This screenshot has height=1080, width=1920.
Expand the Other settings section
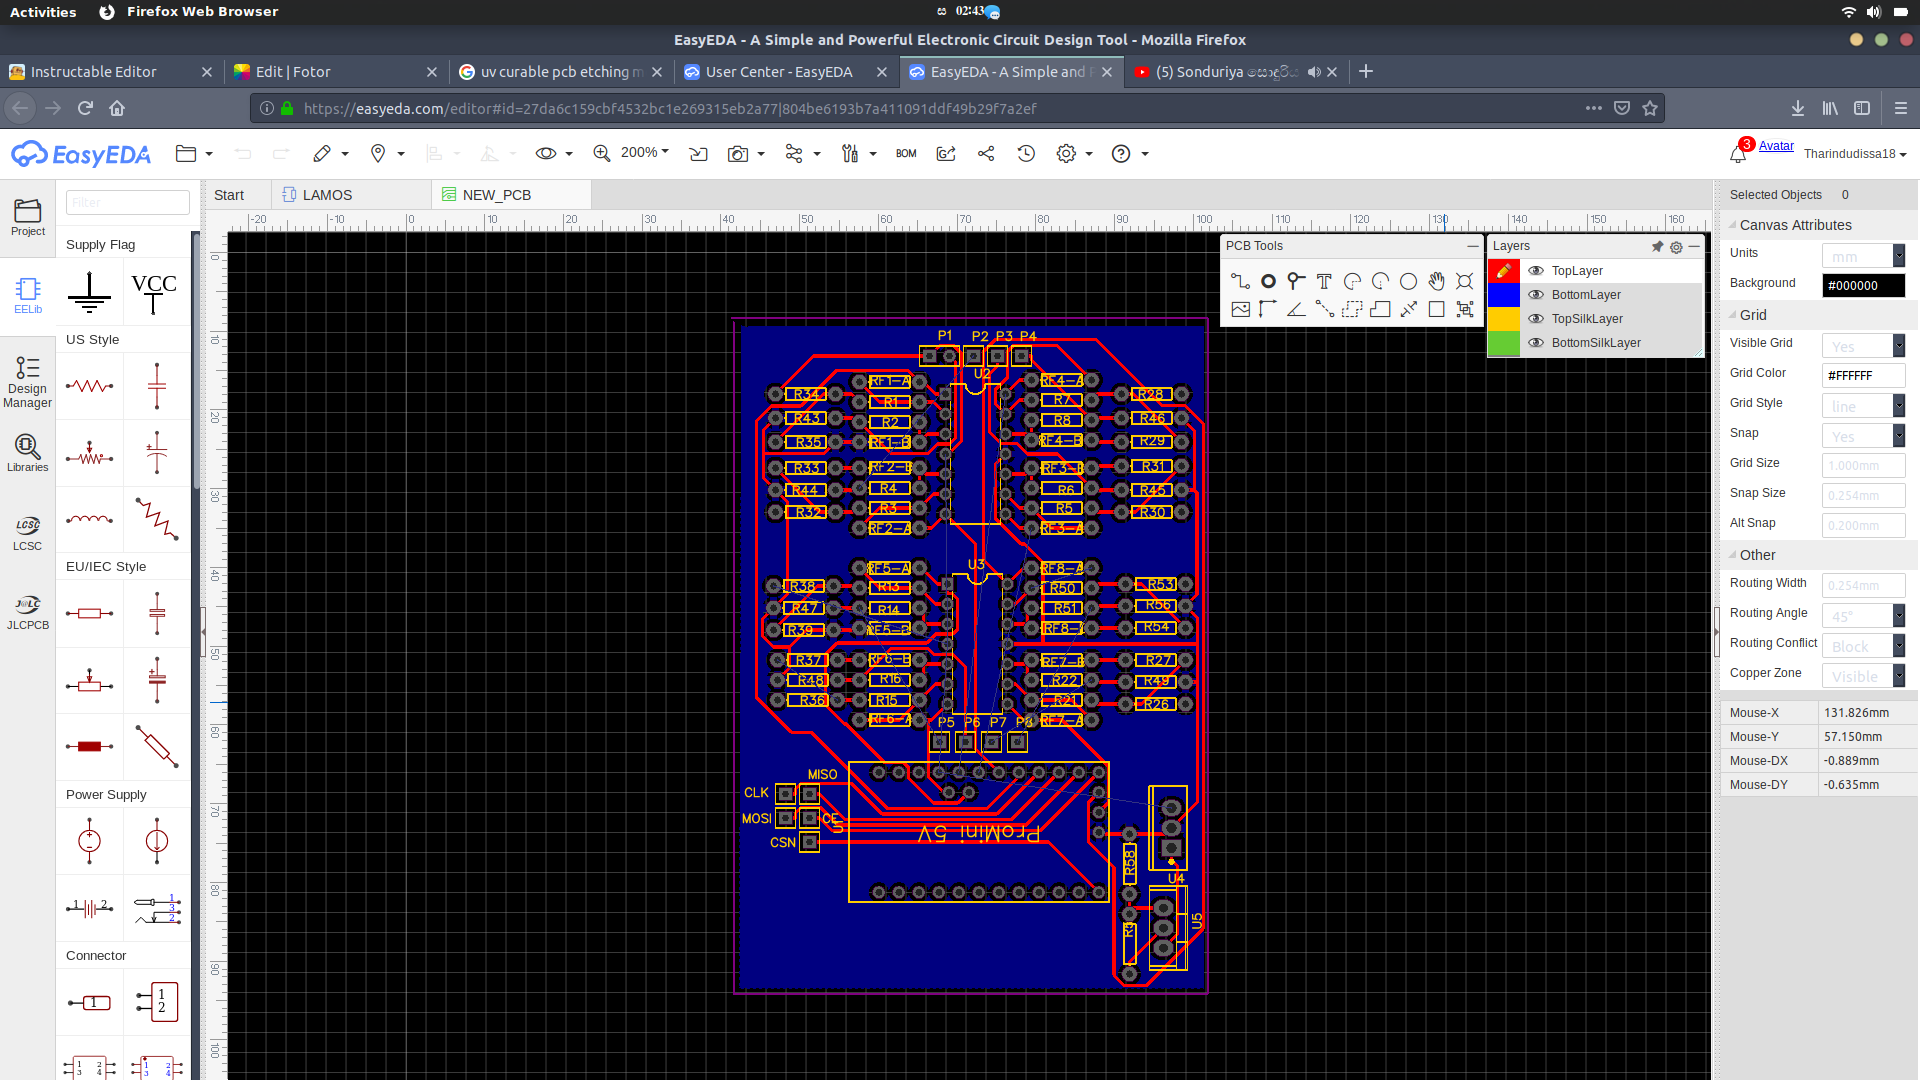coord(1734,554)
